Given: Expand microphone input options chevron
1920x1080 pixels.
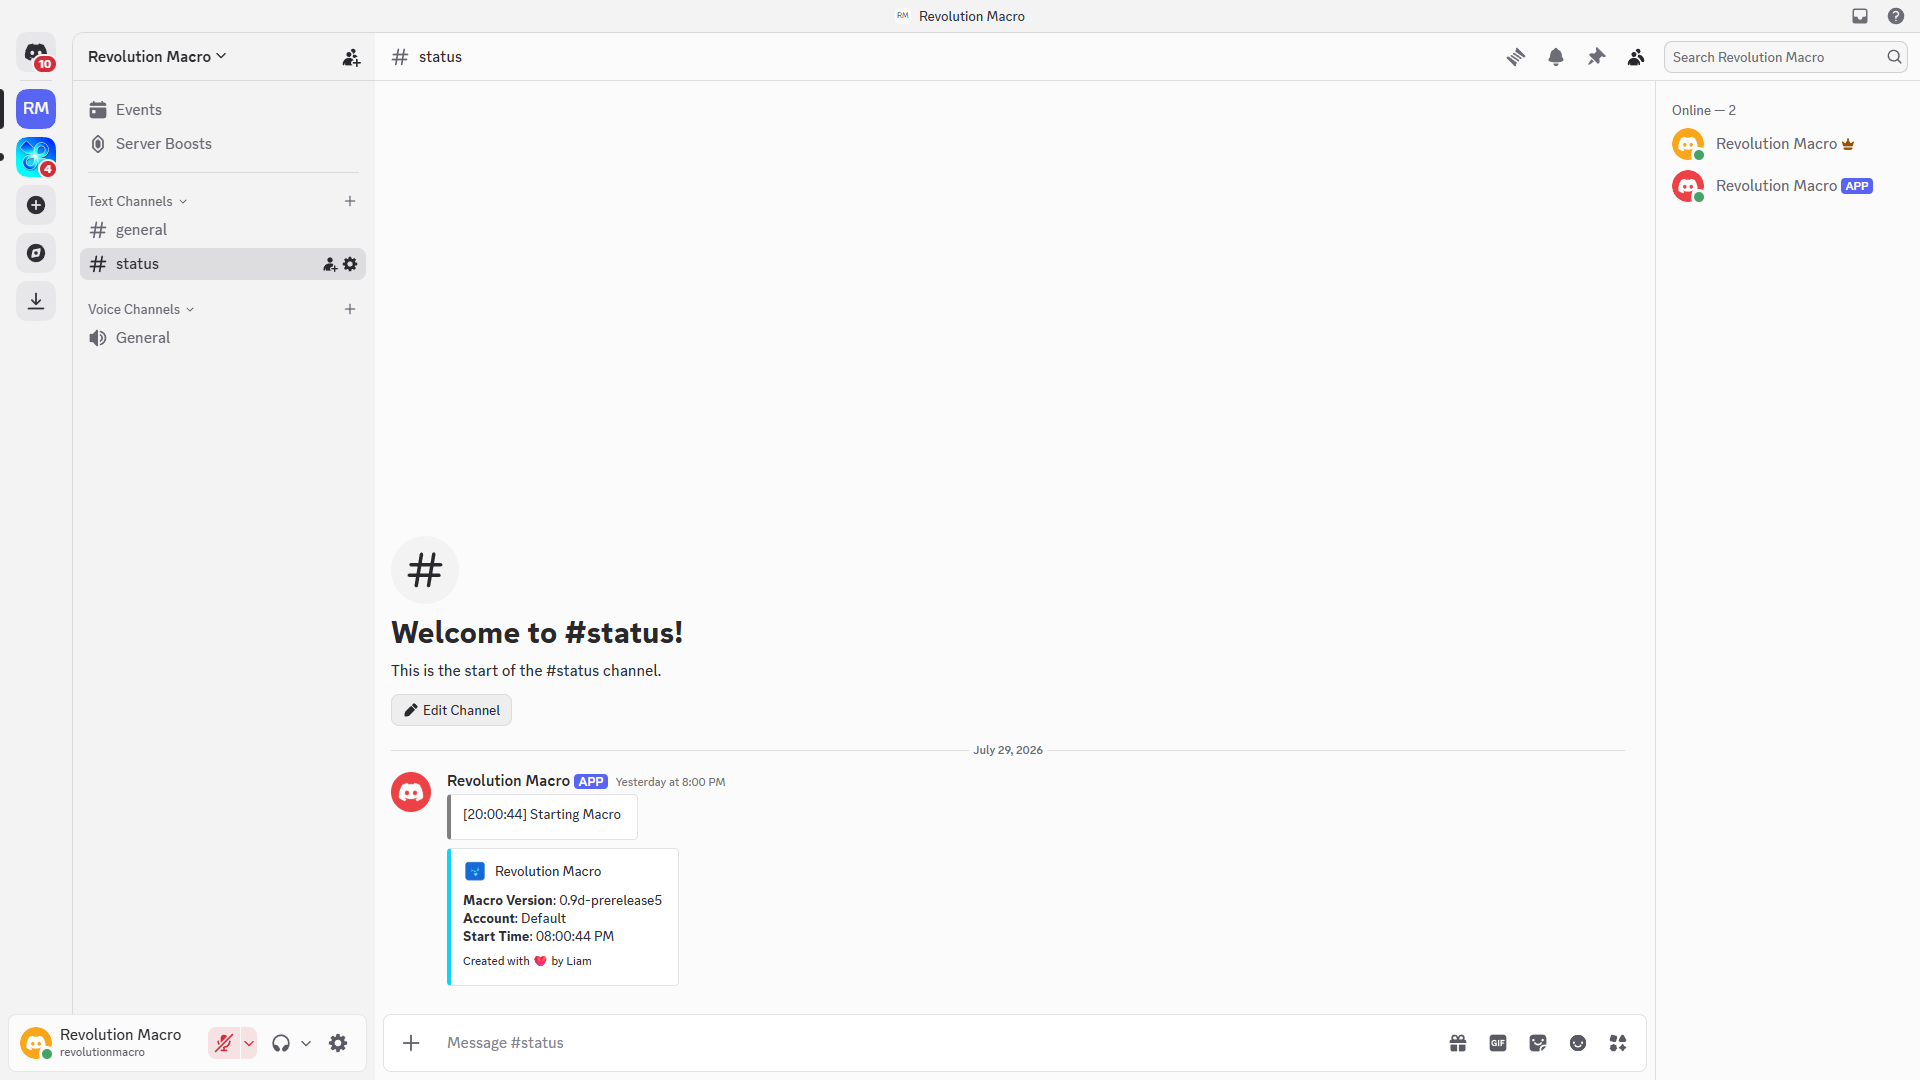Looking at the screenshot, I should pyautogui.click(x=249, y=1043).
